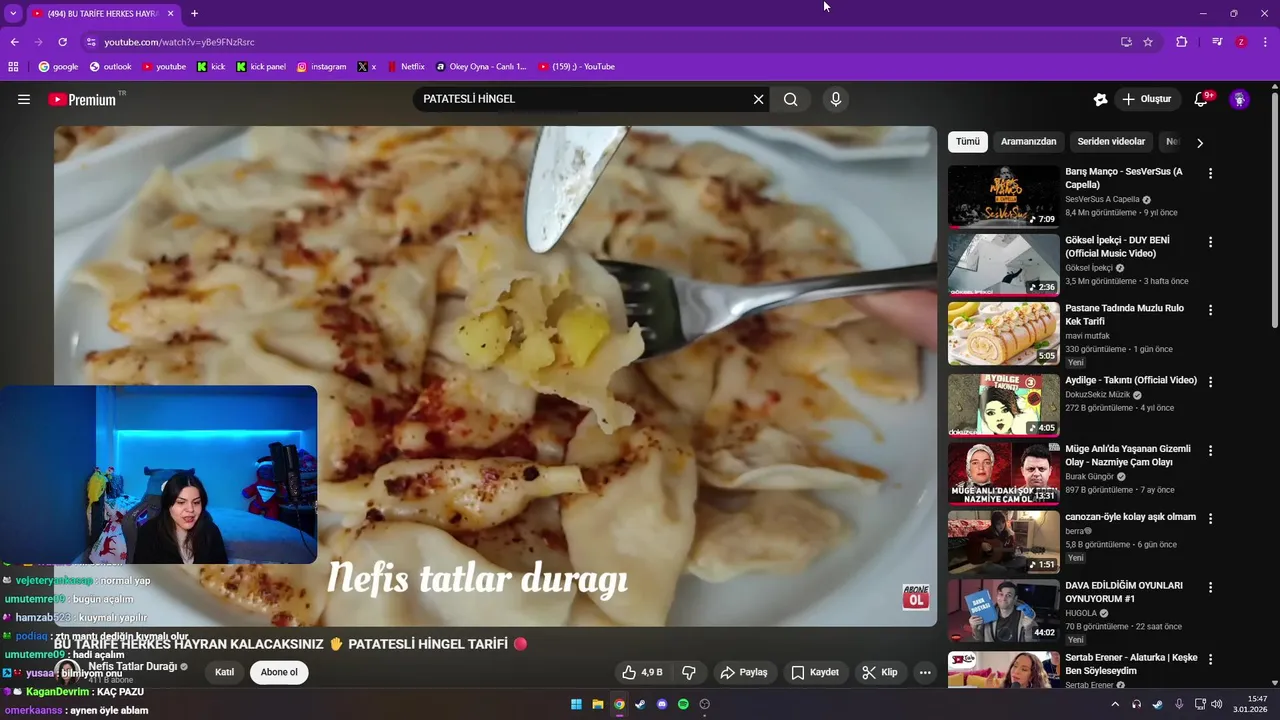Open the Okey Oyna bookmark
The width and height of the screenshot is (1280, 720).
click(480, 67)
